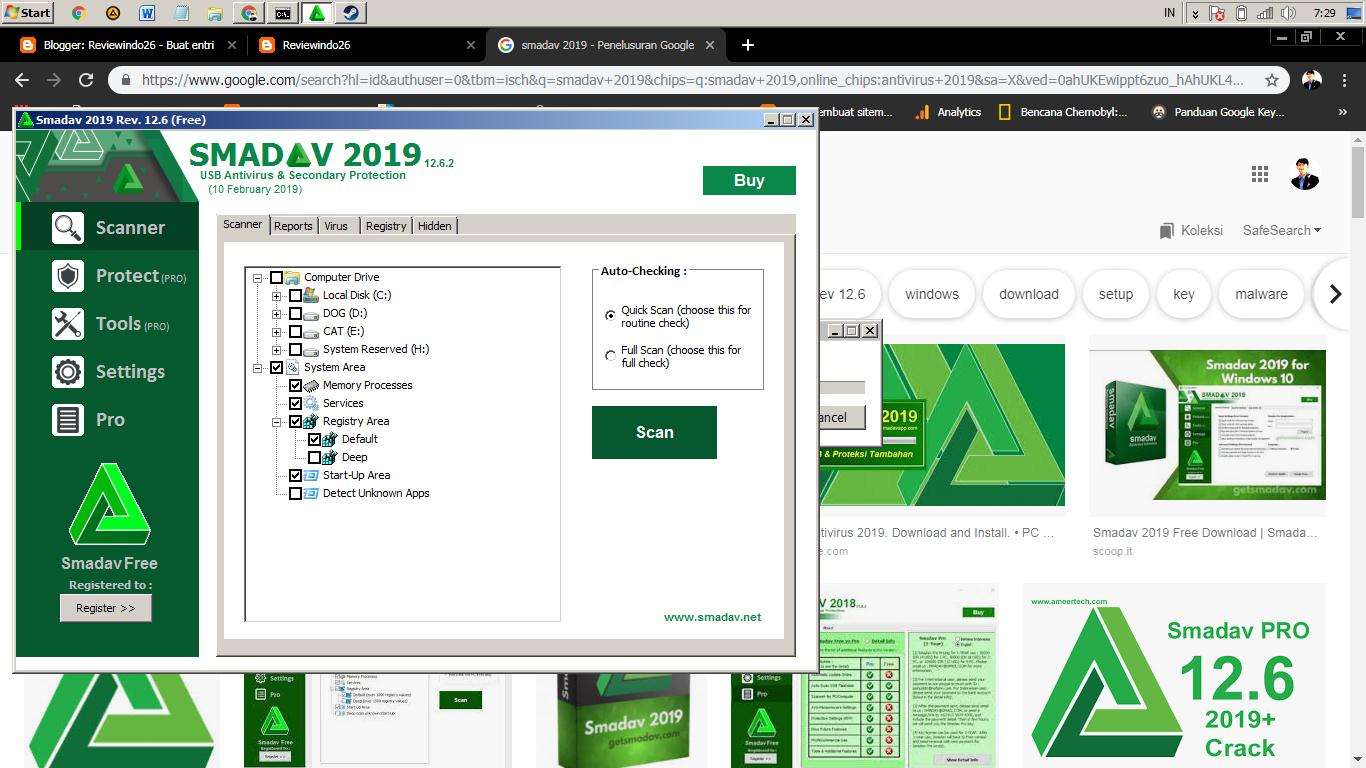Screen dimensions: 1366x768
Task: Open the SafeSearch dropdown
Action: click(x=1281, y=230)
